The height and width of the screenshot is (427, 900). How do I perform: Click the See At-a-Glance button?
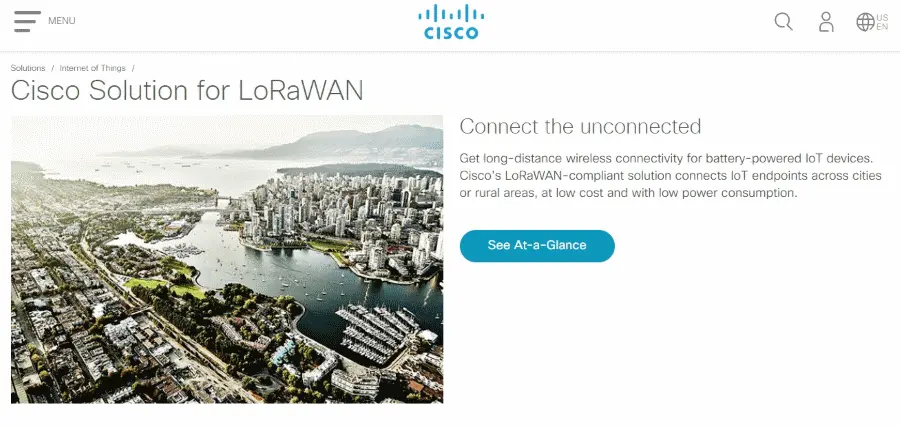[537, 246]
